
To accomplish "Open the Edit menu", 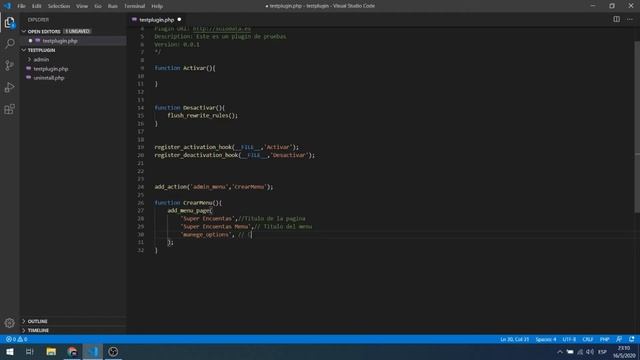I will (37, 6).
